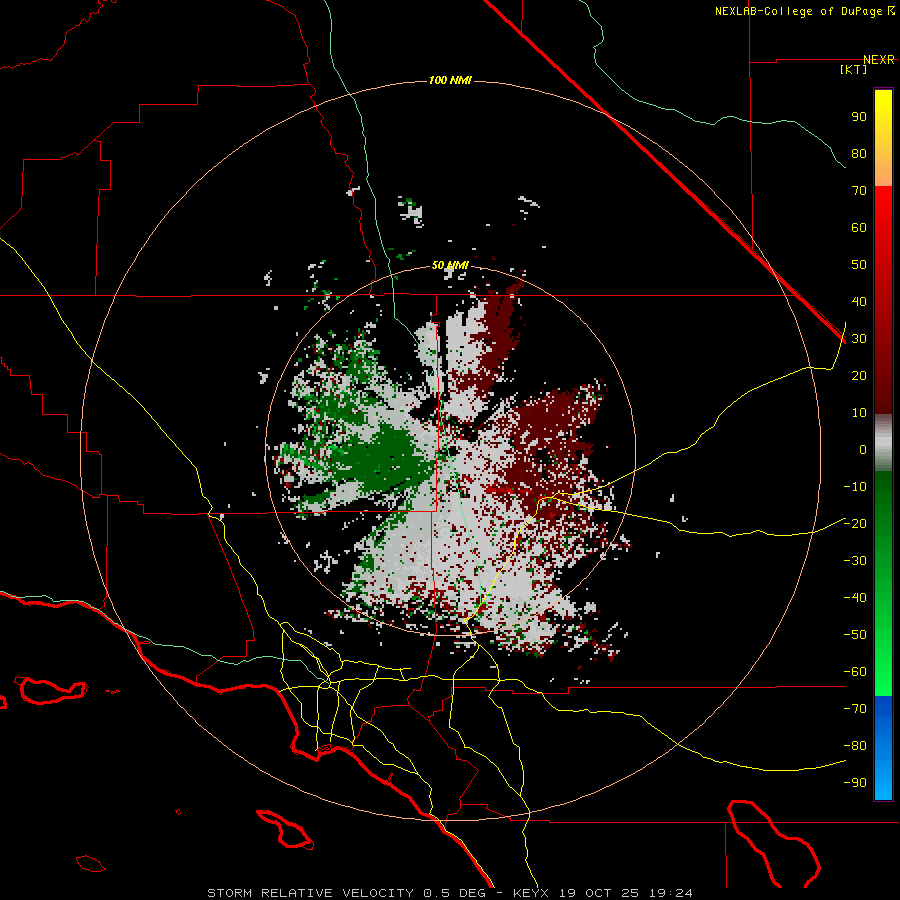This screenshot has height=900, width=900.
Task: Click the 90 value on the velocity scale
Action: pyautogui.click(x=859, y=117)
